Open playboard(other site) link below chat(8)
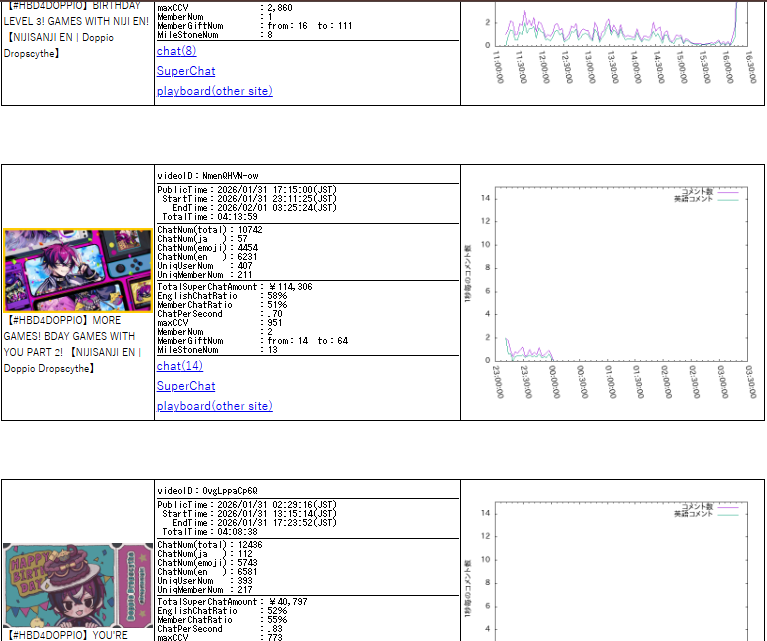The image size is (767, 641). click(x=214, y=91)
